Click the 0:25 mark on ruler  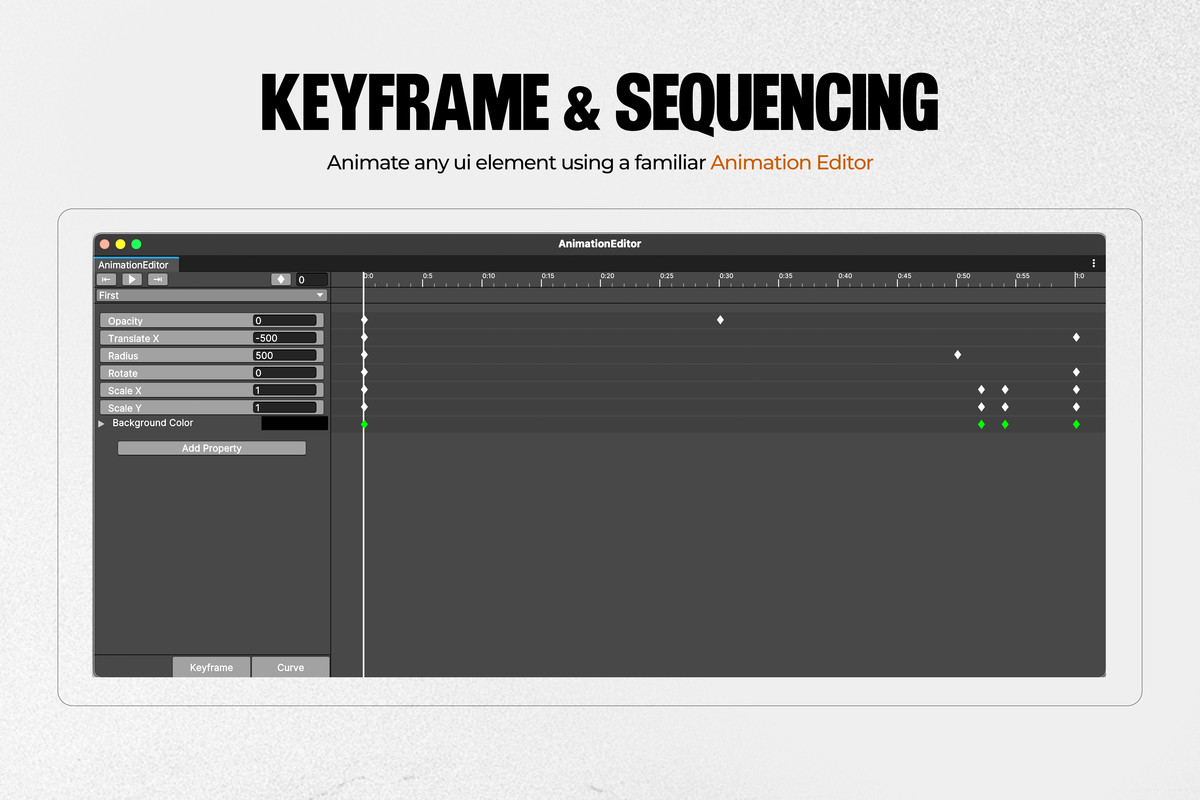[667, 276]
